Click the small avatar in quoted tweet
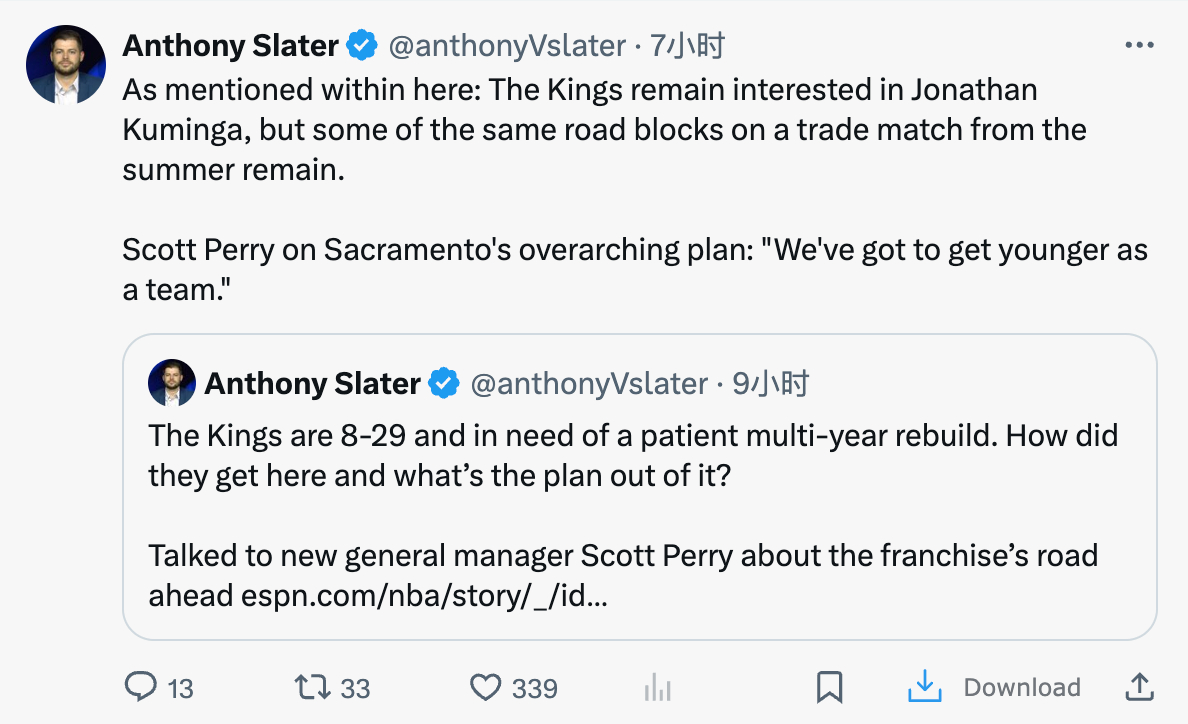This screenshot has height=724, width=1188. (x=171, y=383)
